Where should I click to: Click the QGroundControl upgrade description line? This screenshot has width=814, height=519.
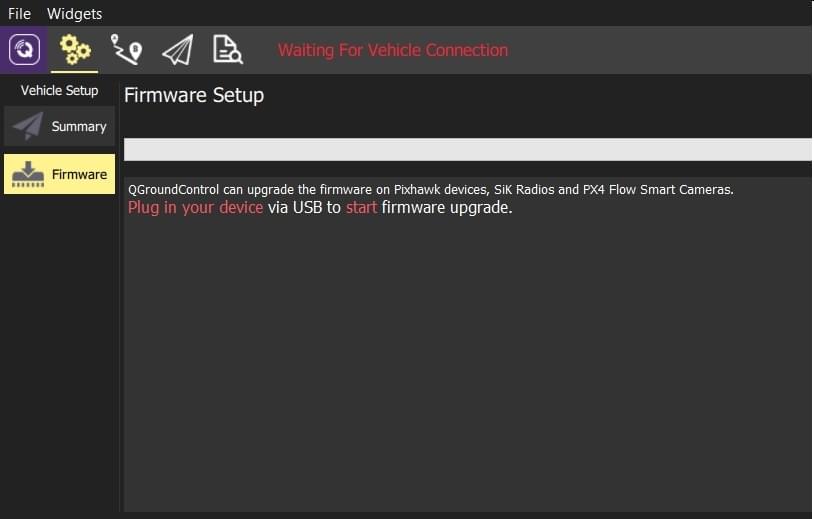(x=431, y=189)
